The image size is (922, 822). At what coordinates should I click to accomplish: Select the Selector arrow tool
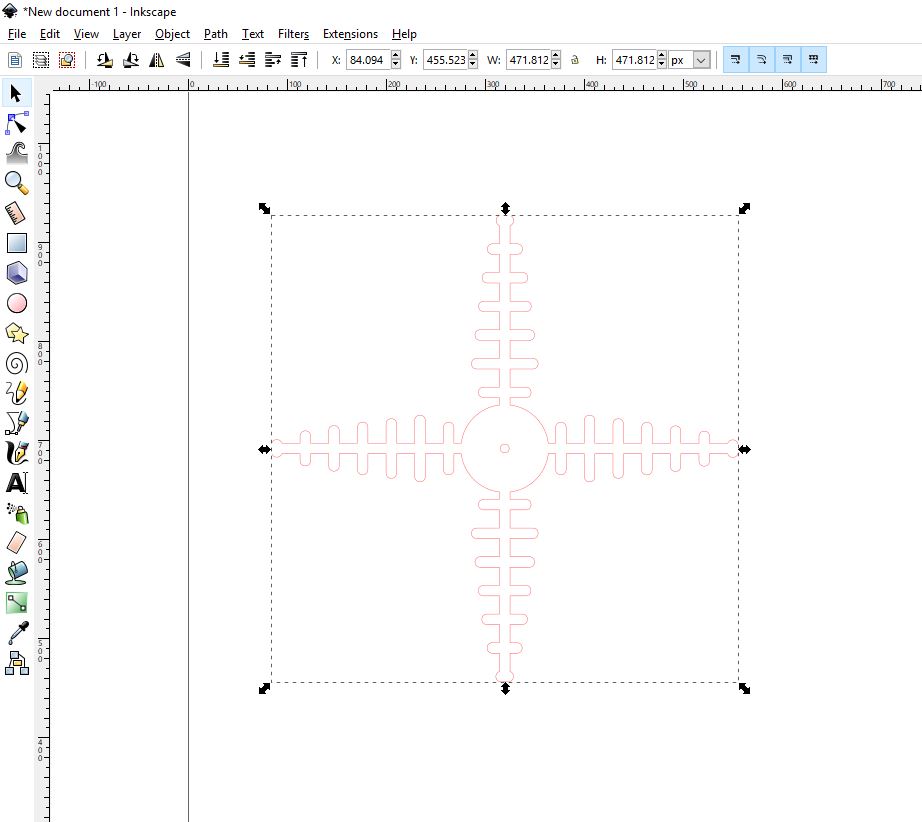(16, 93)
